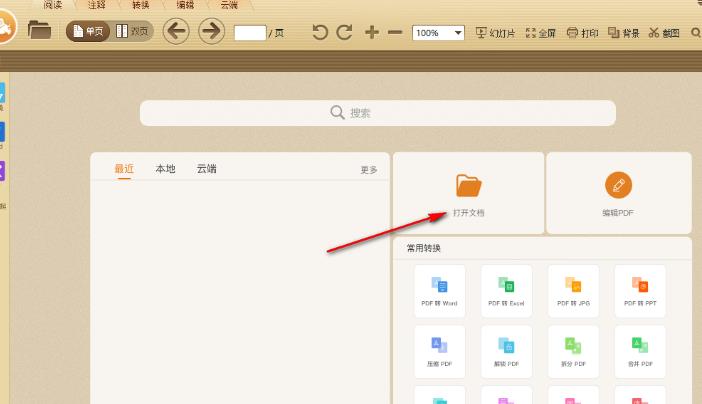Screen dimensions: 702x404
Task: Open the 转换 menu tab
Action: point(141,5)
